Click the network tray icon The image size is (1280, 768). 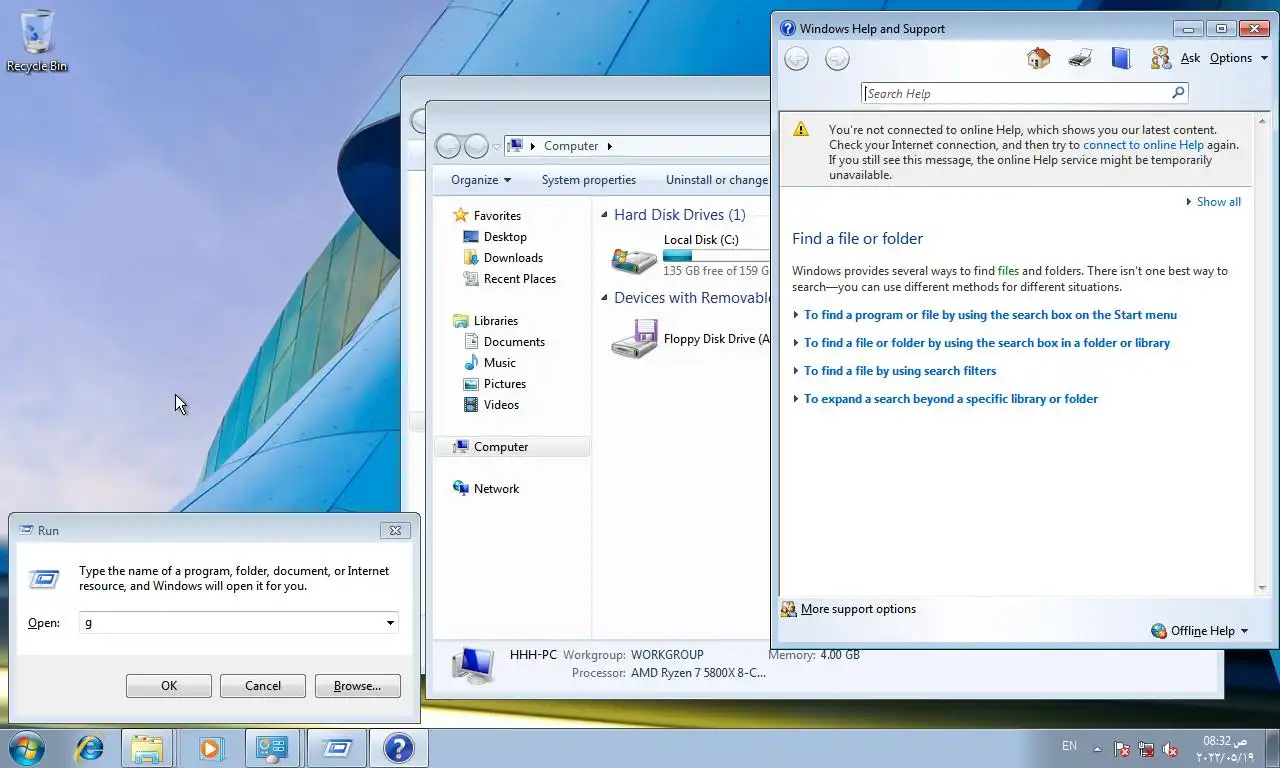[x=1146, y=749]
